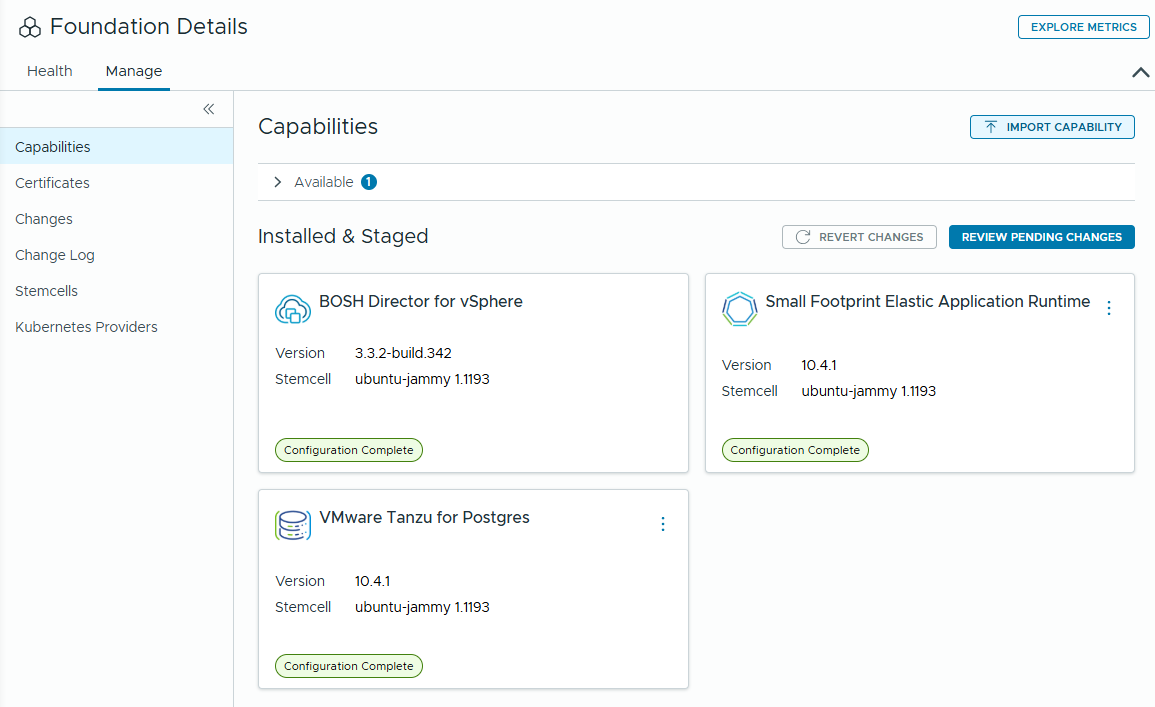
Task: Click the Foundation Details hexagon cluster icon
Action: coord(29,27)
